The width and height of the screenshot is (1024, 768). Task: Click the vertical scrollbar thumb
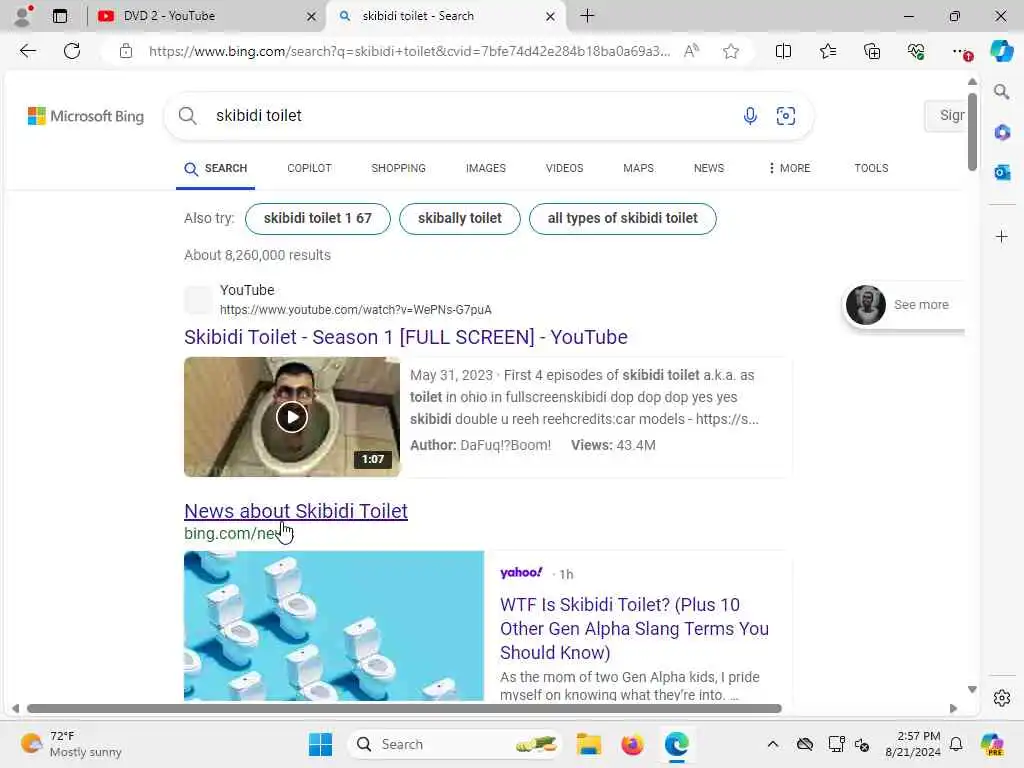(972, 132)
